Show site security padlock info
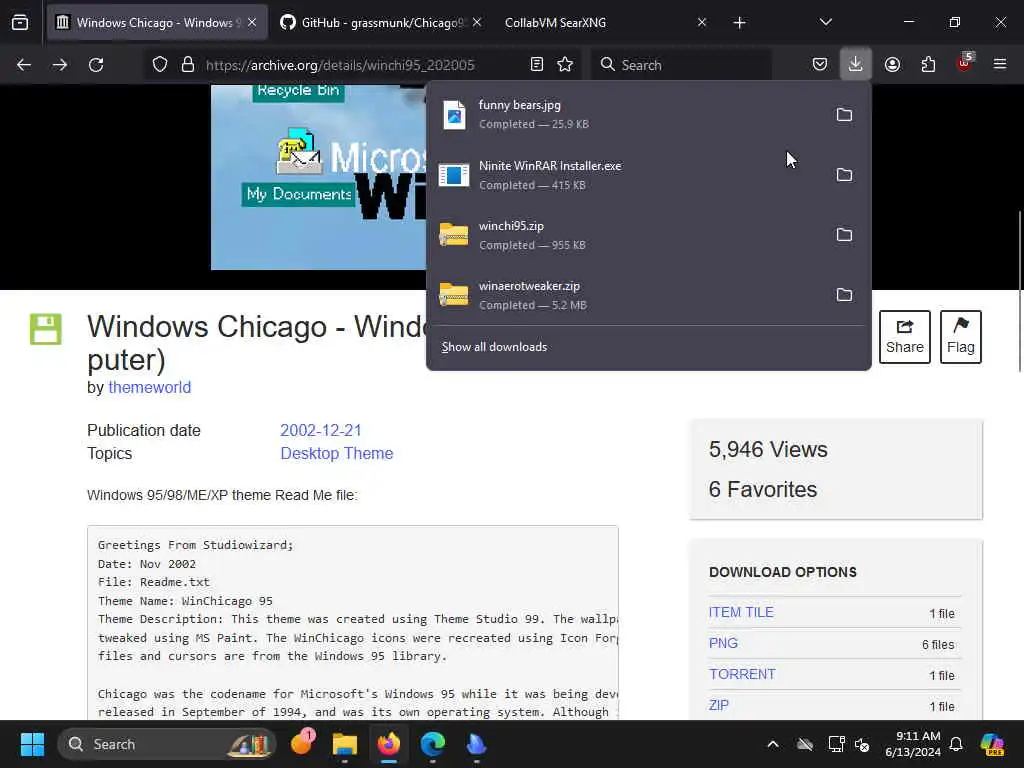 coord(188,65)
